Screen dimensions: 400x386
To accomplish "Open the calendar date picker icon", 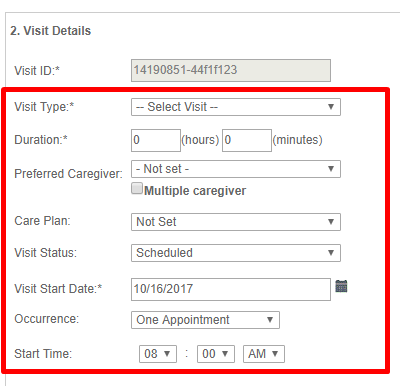I will [341, 286].
